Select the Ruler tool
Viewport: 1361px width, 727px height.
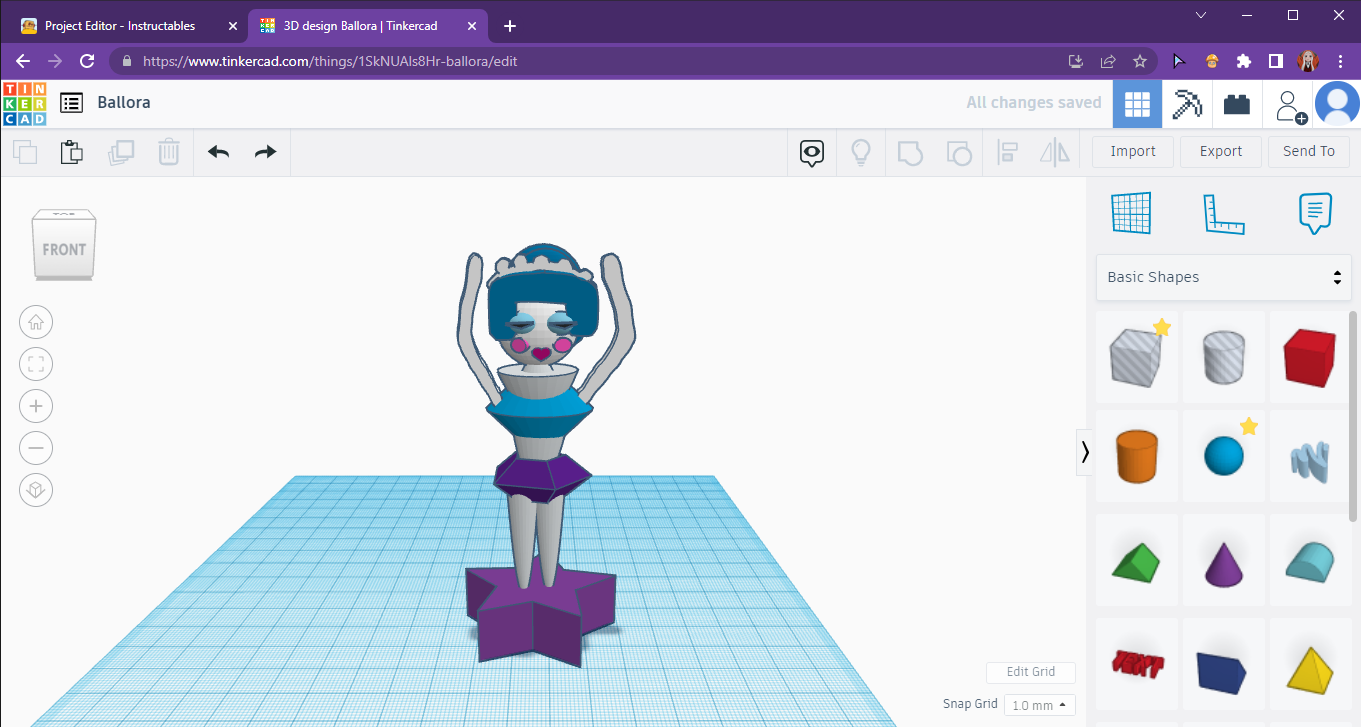[x=1223, y=213]
